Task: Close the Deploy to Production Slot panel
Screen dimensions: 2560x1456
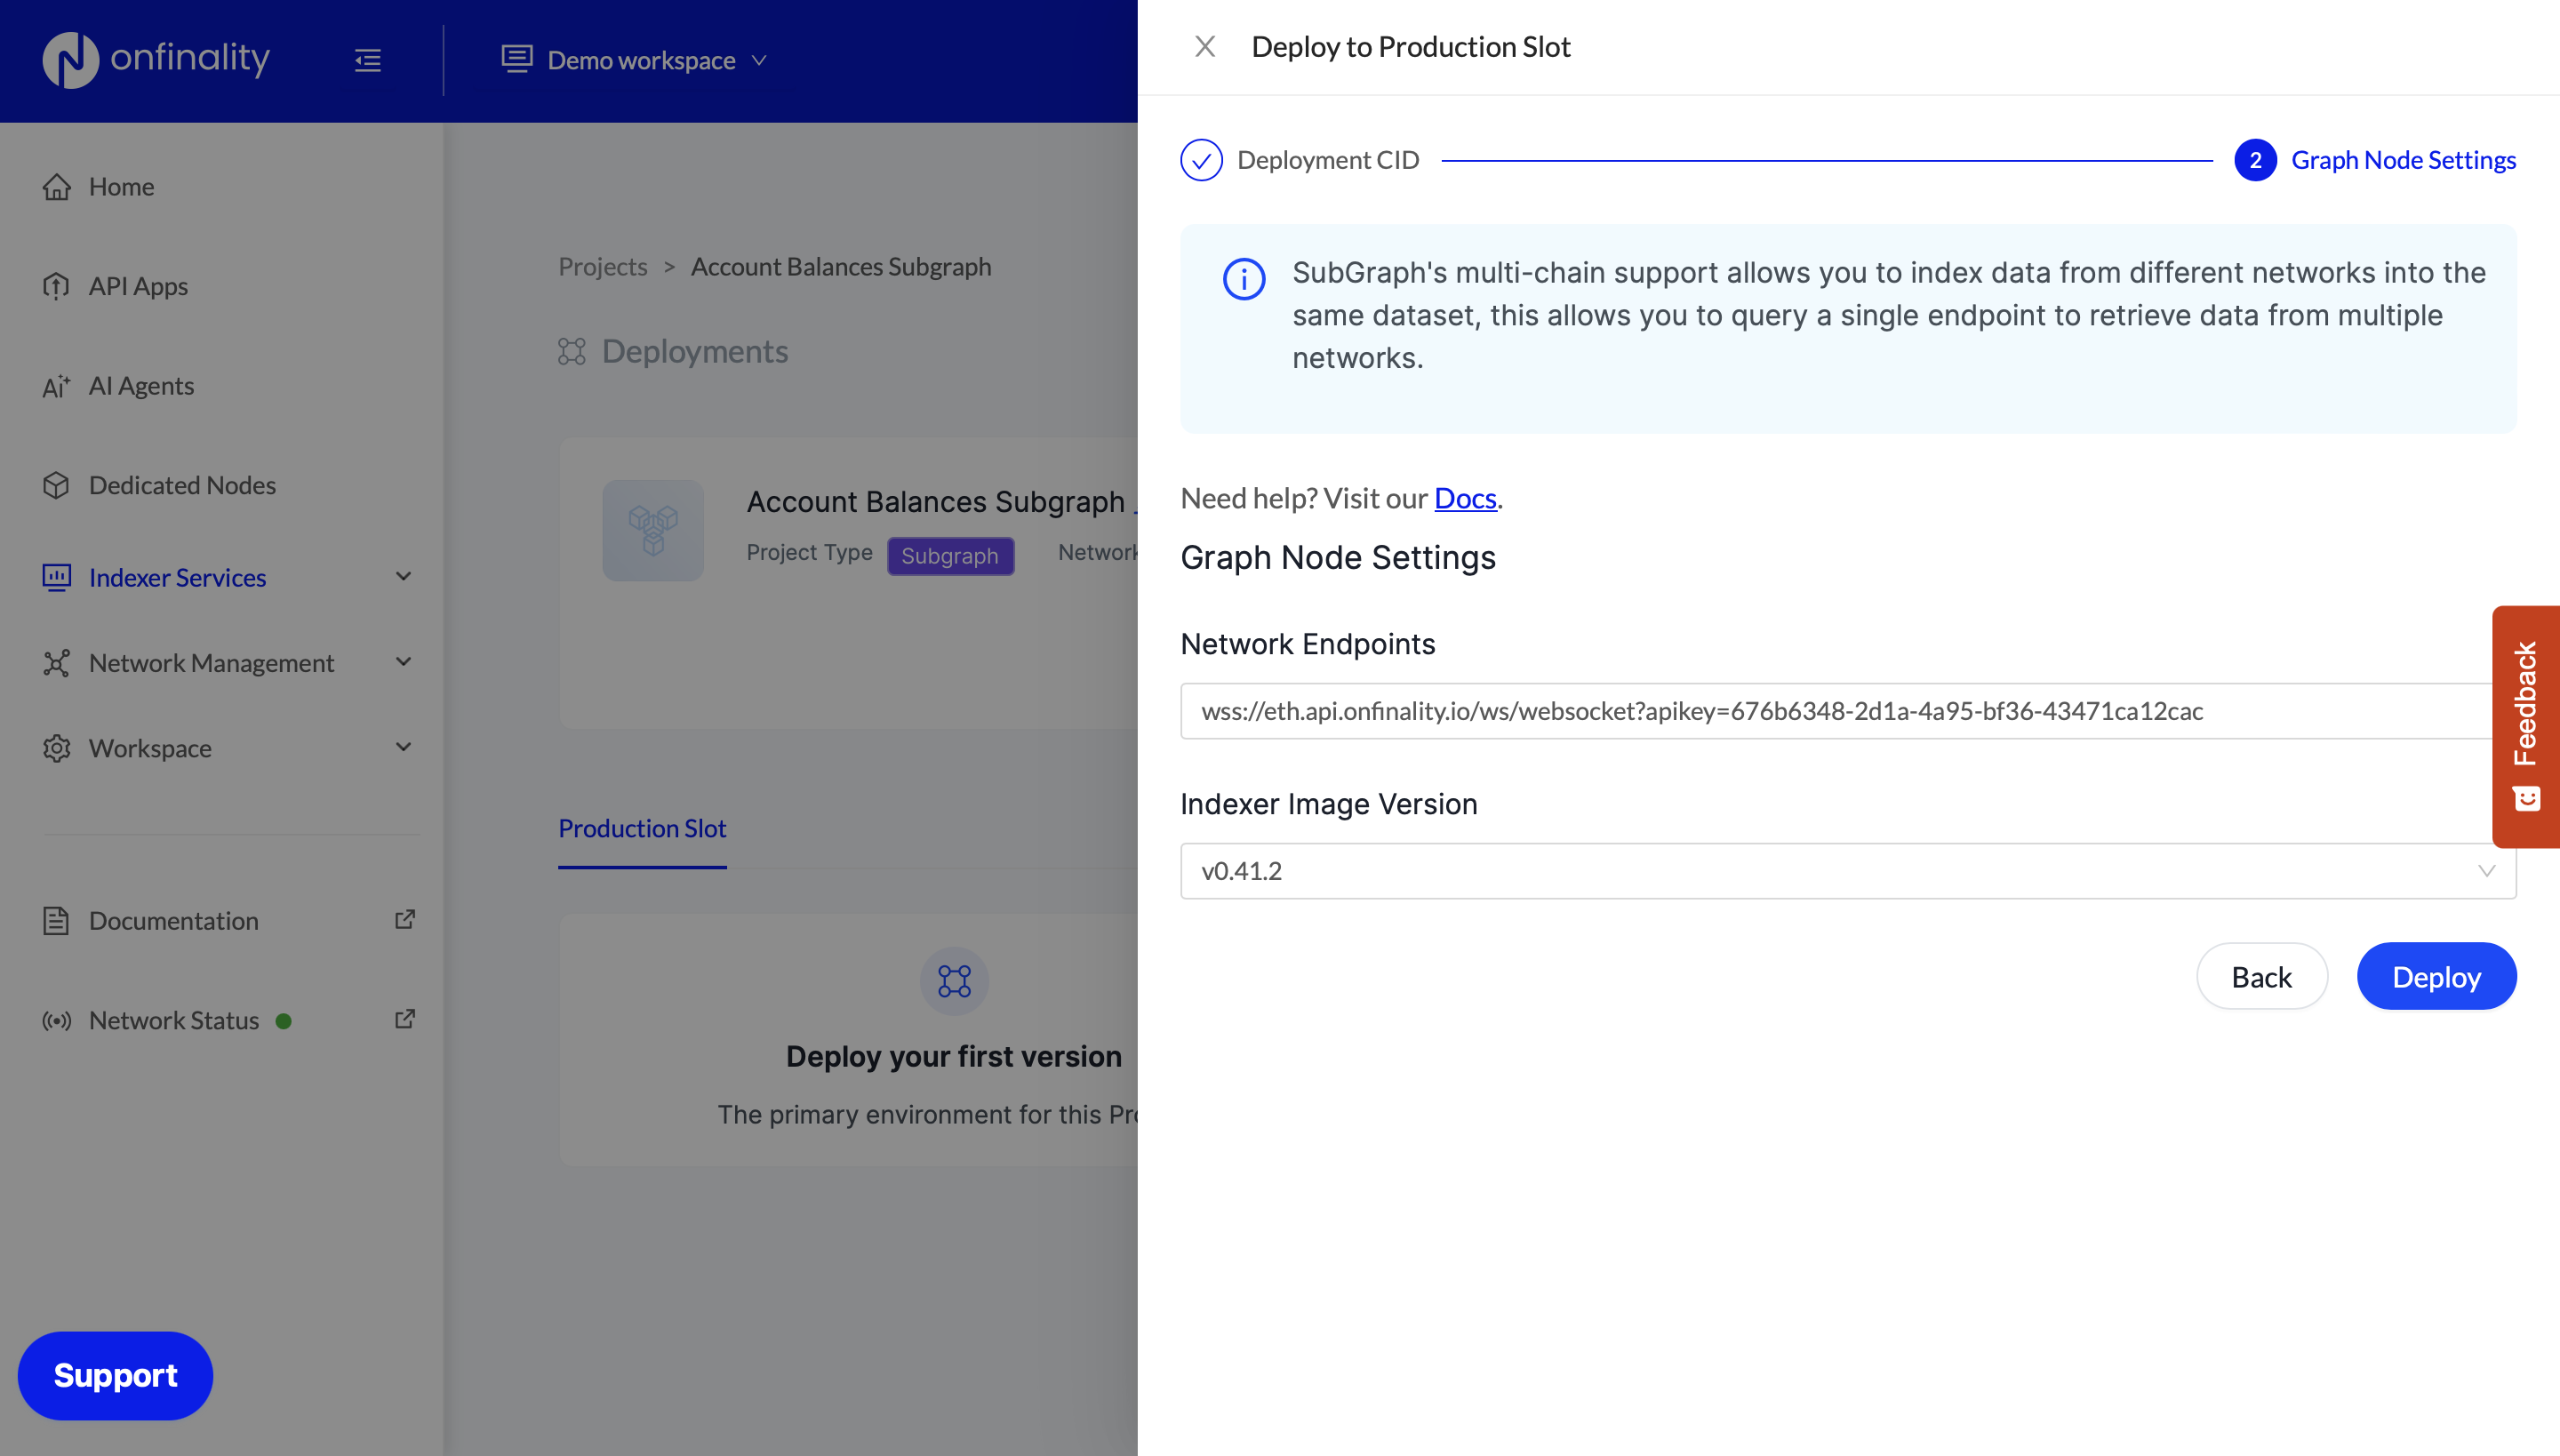Action: click(1205, 47)
